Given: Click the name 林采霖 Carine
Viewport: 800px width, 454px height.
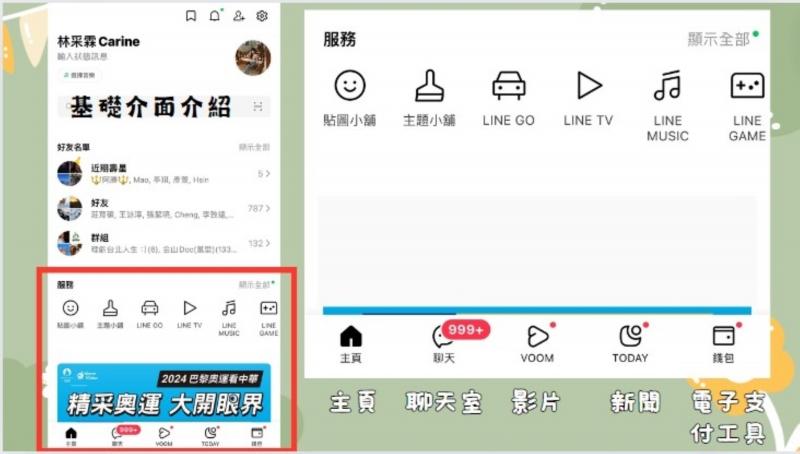Looking at the screenshot, I should 98,41.
